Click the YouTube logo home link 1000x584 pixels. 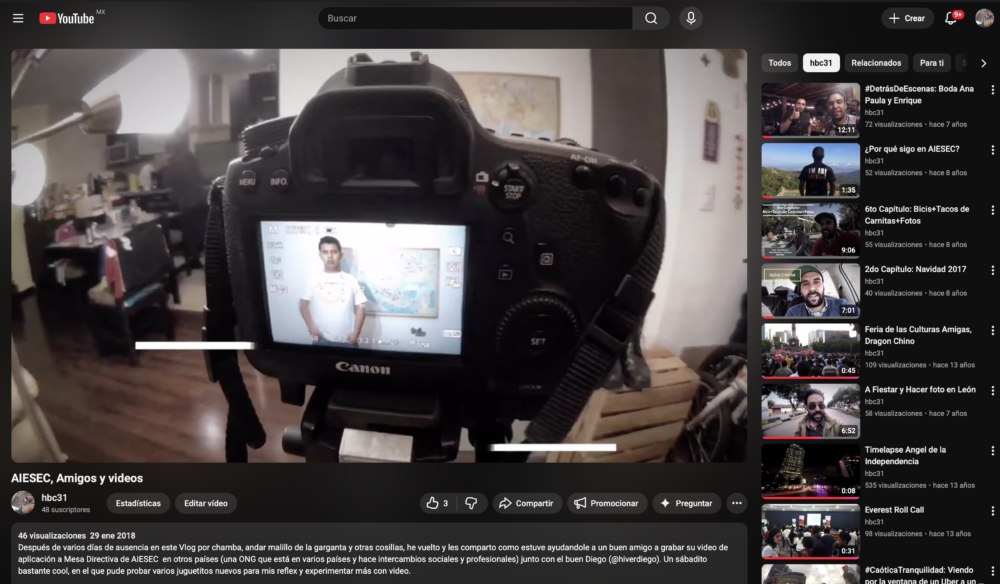(x=68, y=18)
